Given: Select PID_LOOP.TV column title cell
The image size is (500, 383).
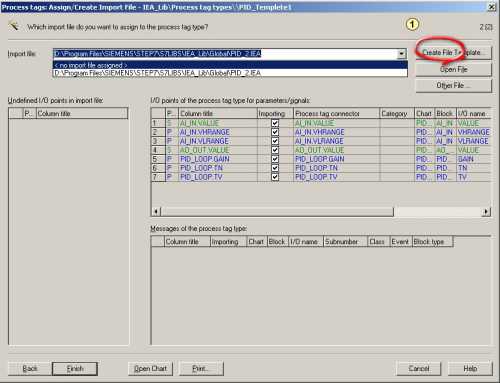Looking at the screenshot, I should (218, 177).
